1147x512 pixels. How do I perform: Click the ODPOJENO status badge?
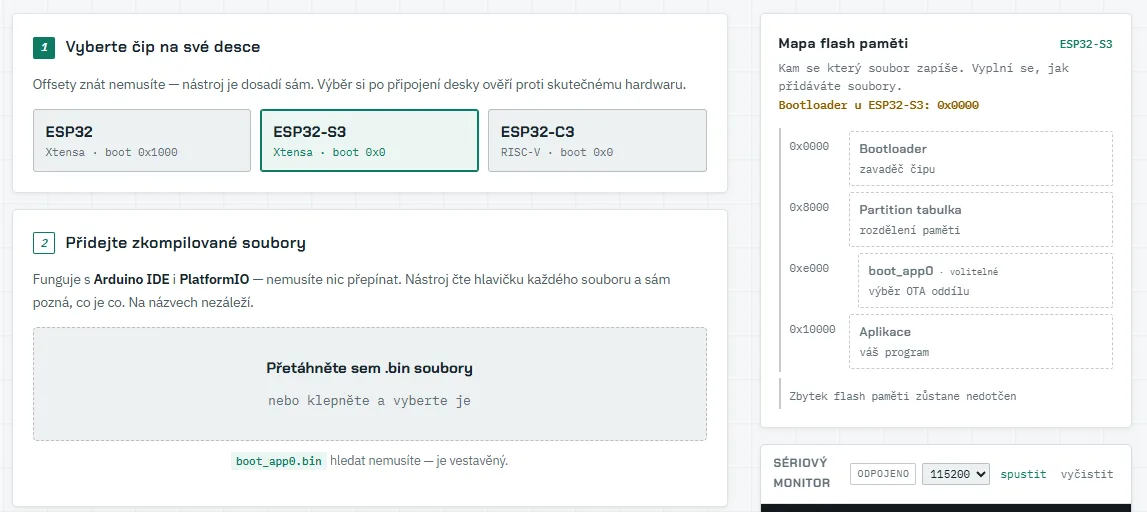coord(883,474)
